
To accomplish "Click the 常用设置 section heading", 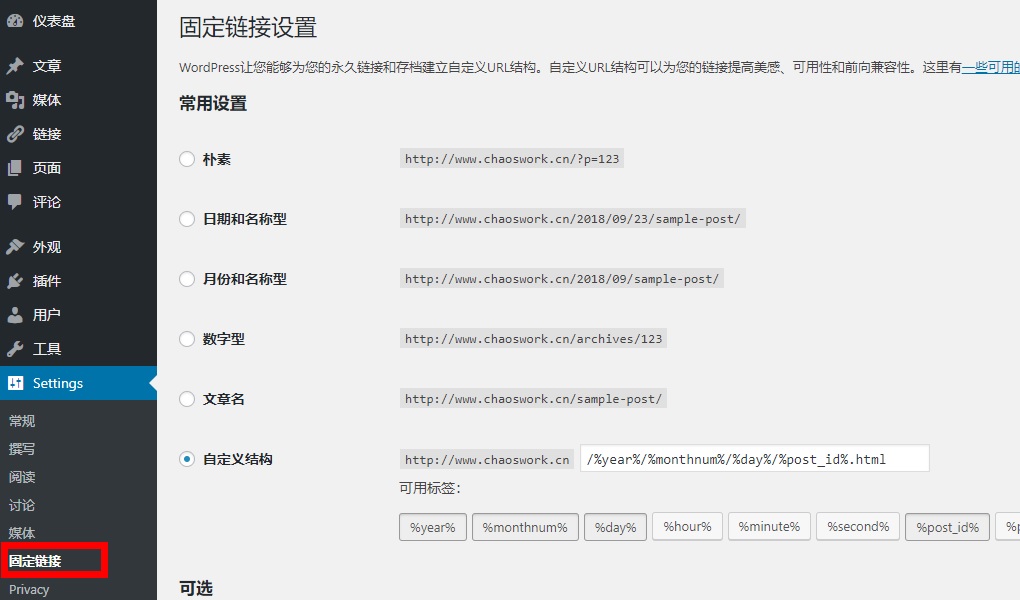I will pos(213,103).
